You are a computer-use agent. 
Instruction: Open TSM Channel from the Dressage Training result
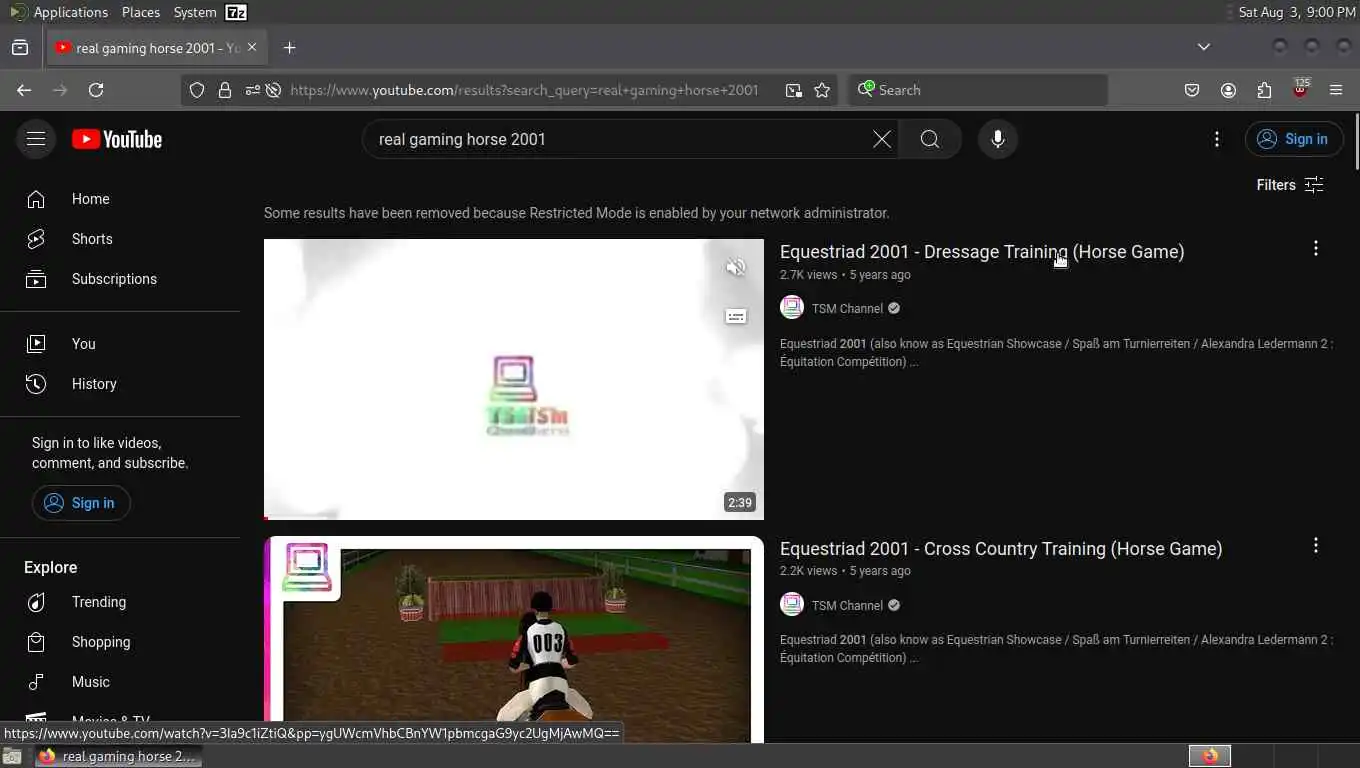pyautogui.click(x=847, y=309)
